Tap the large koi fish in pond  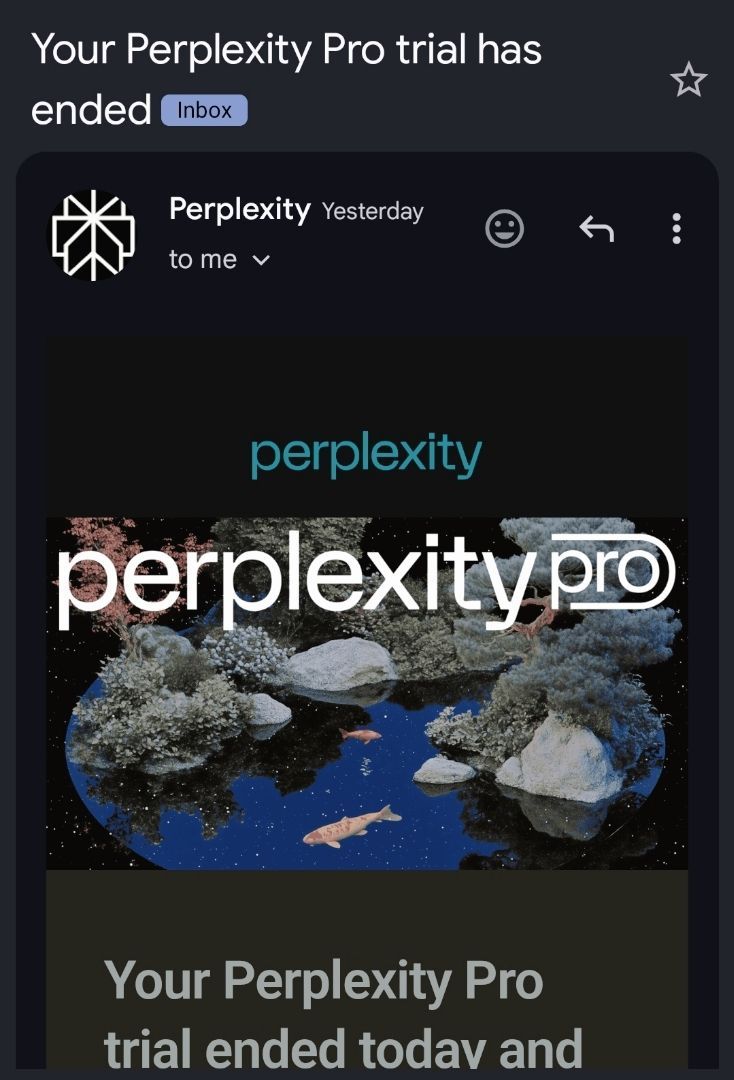(x=352, y=826)
